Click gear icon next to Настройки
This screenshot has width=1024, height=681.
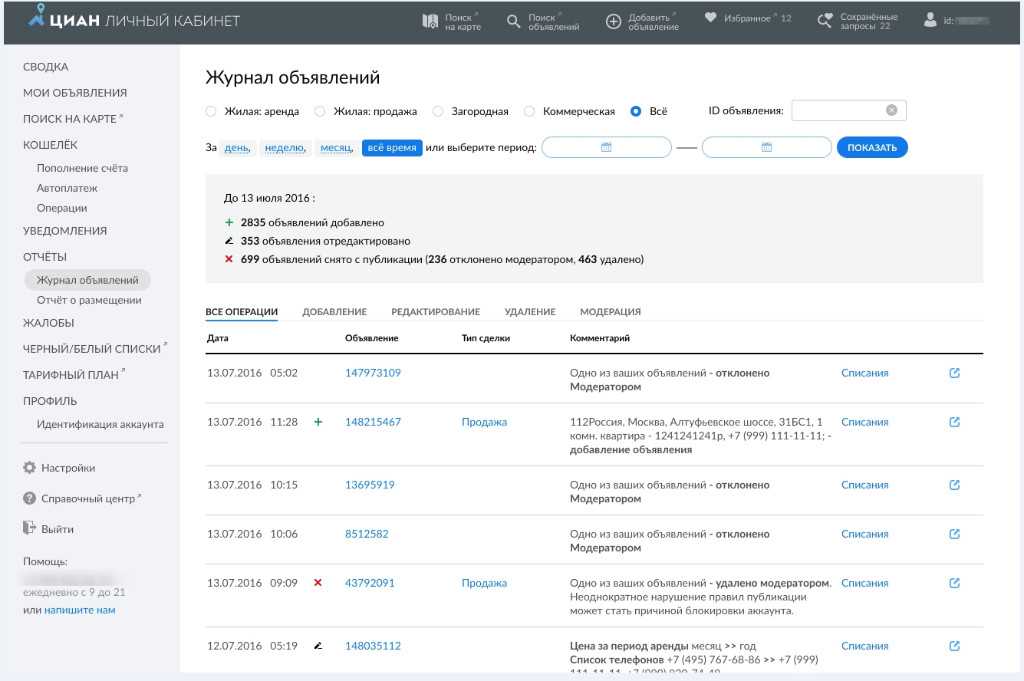pyautogui.click(x=29, y=467)
